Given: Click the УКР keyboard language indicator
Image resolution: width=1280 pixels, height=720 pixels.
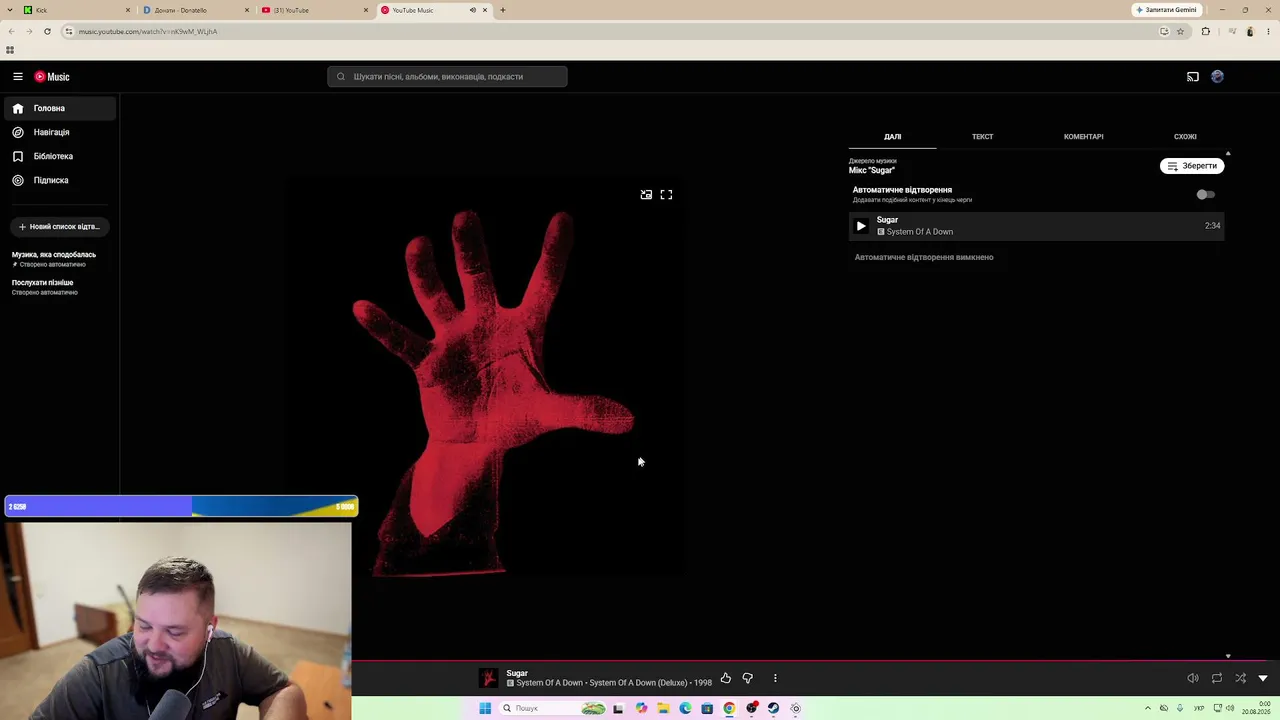Looking at the screenshot, I should (1199, 708).
